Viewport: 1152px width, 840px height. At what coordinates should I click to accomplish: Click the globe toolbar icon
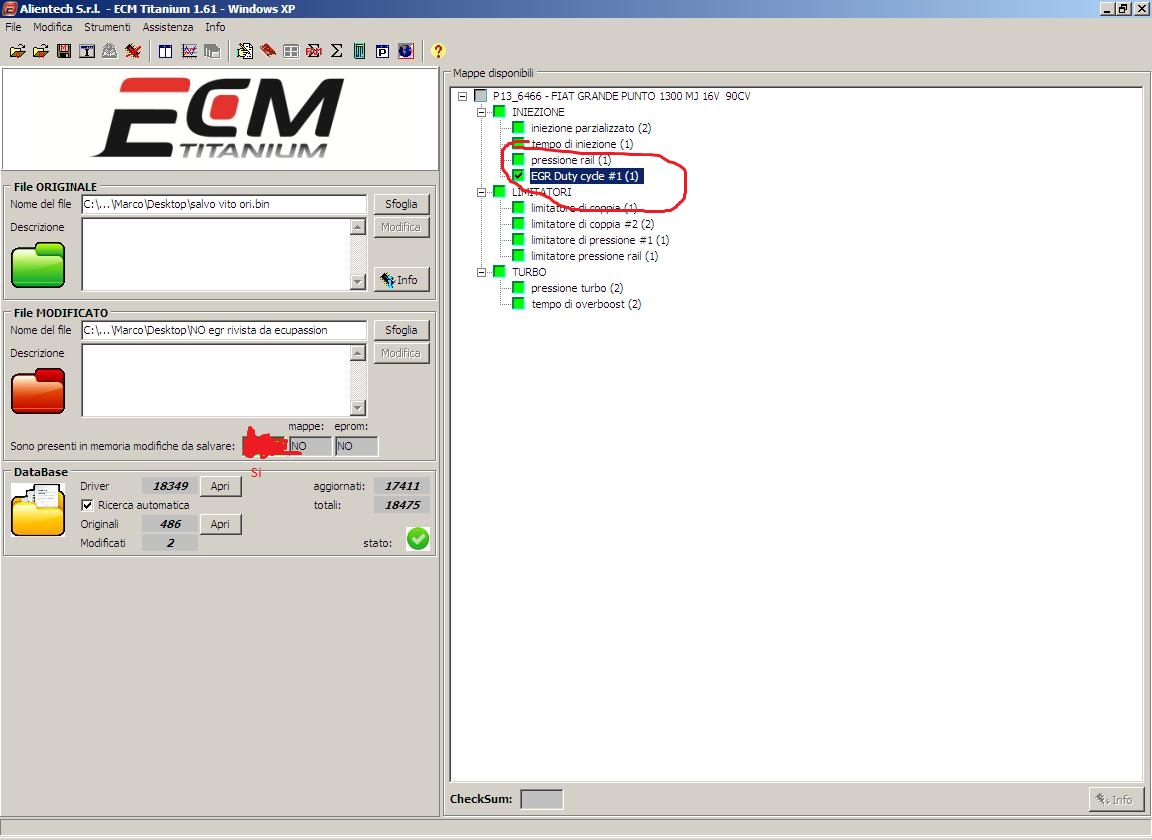(406, 51)
